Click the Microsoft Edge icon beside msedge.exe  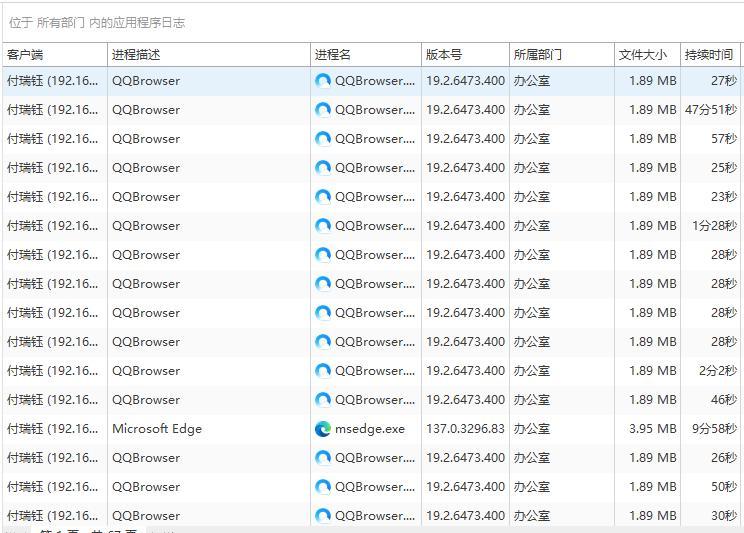(323, 429)
